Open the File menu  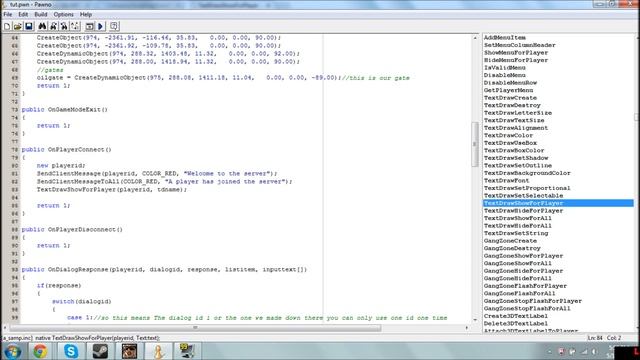coord(7,14)
